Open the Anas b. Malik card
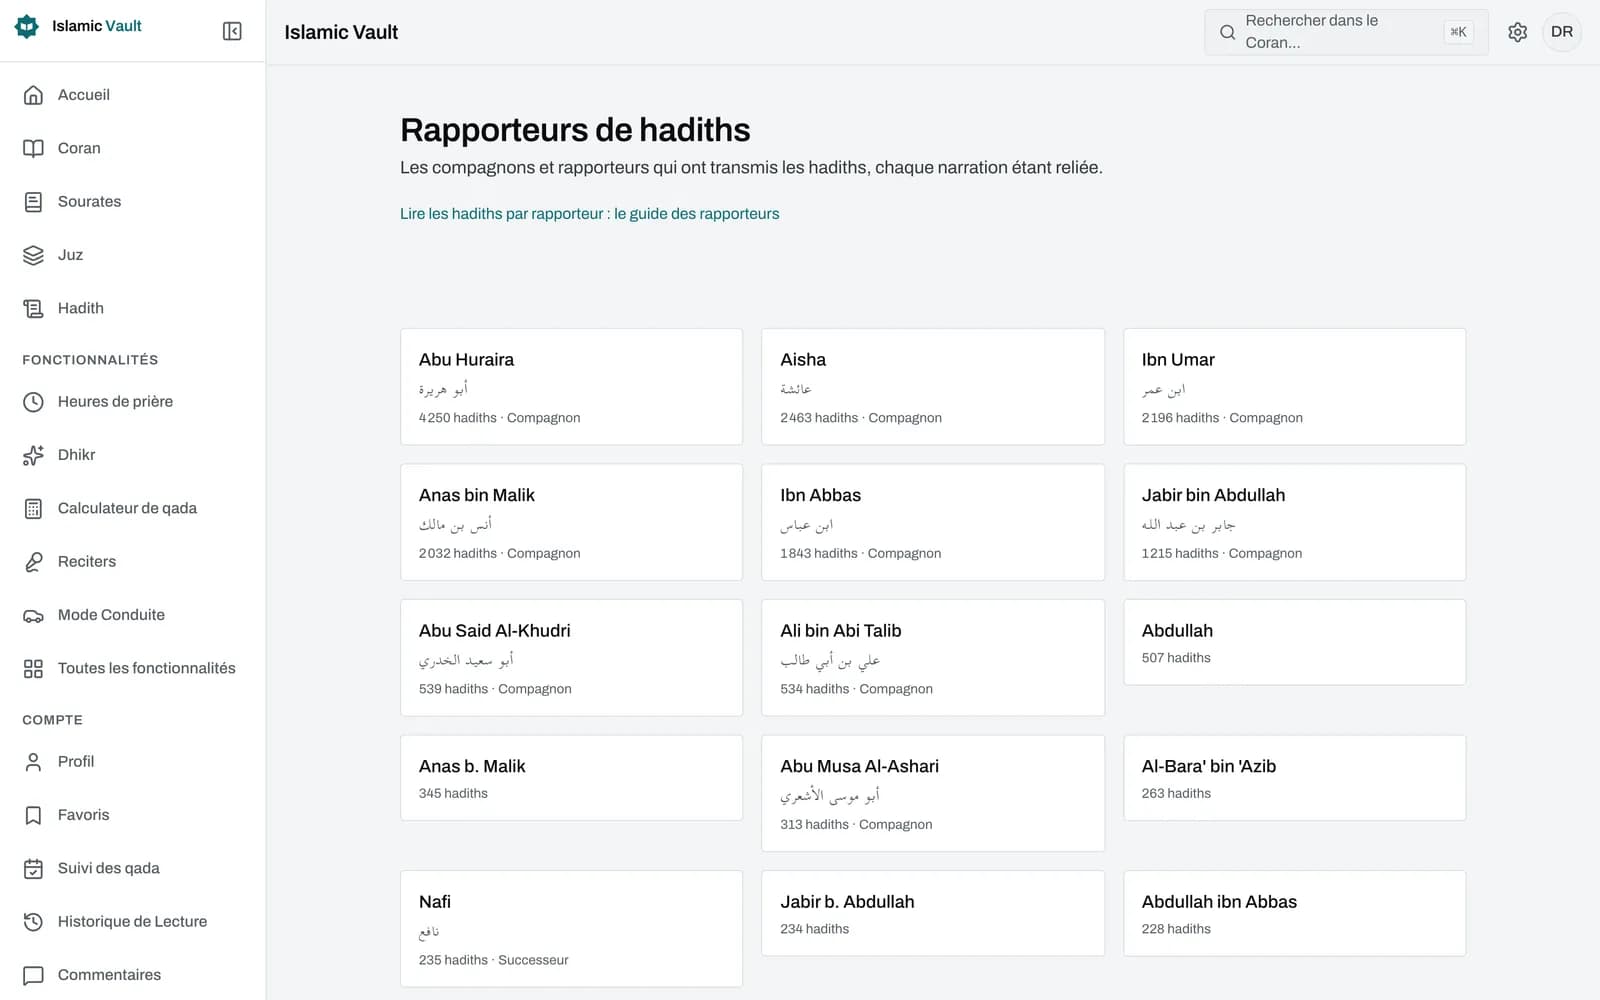Screen dimensions: 1600x1000 click(571, 778)
